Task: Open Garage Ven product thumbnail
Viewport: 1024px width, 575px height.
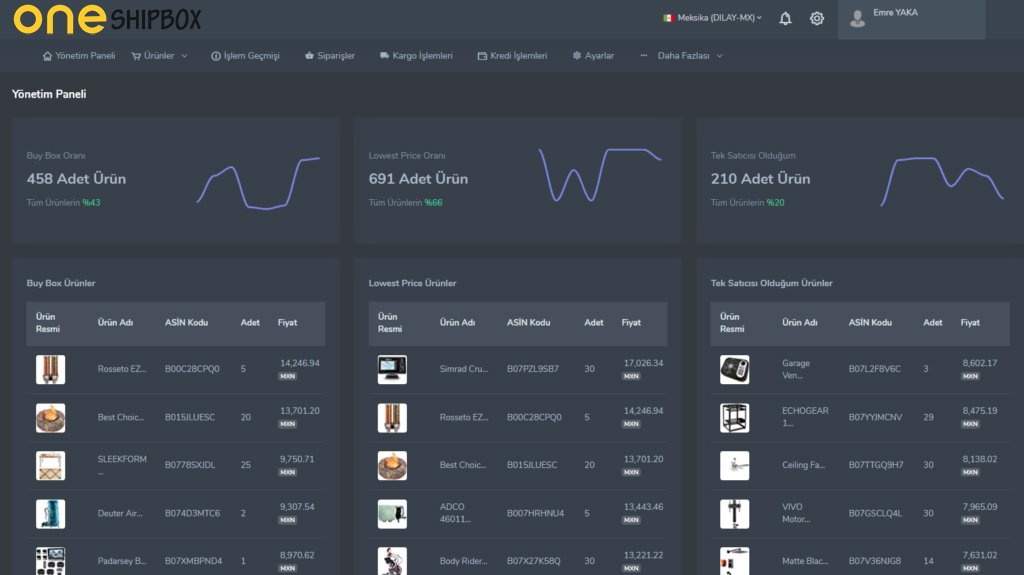Action: coord(735,370)
